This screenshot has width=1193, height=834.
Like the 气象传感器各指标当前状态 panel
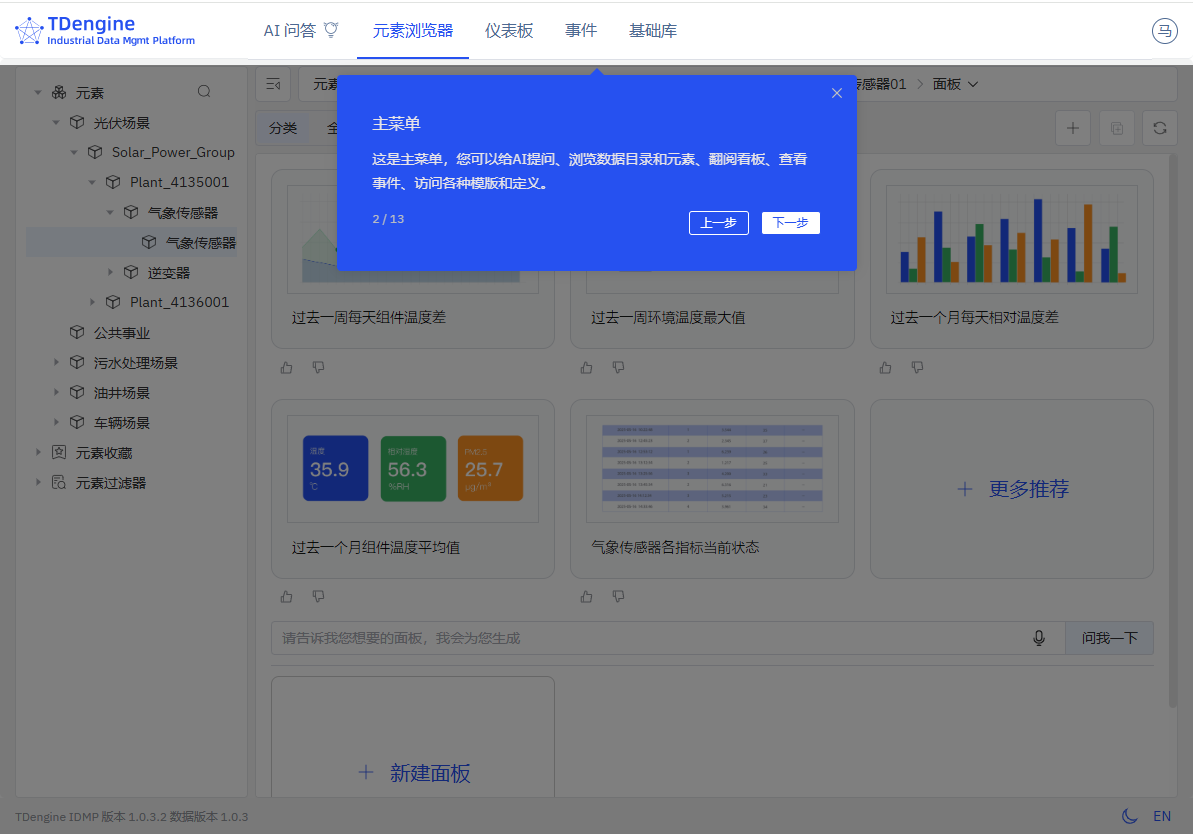coord(587,597)
